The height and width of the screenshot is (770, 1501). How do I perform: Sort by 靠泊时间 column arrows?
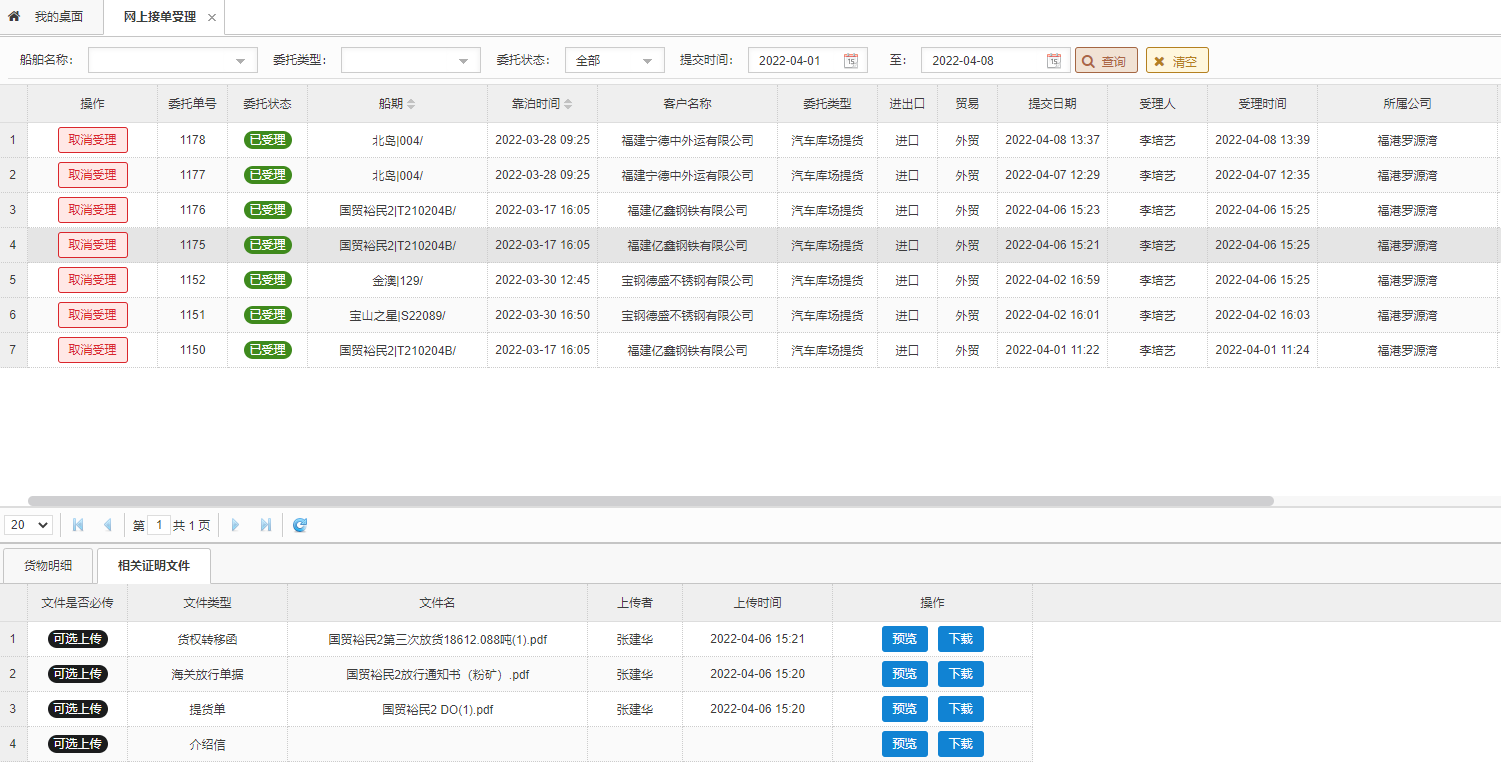(x=569, y=104)
